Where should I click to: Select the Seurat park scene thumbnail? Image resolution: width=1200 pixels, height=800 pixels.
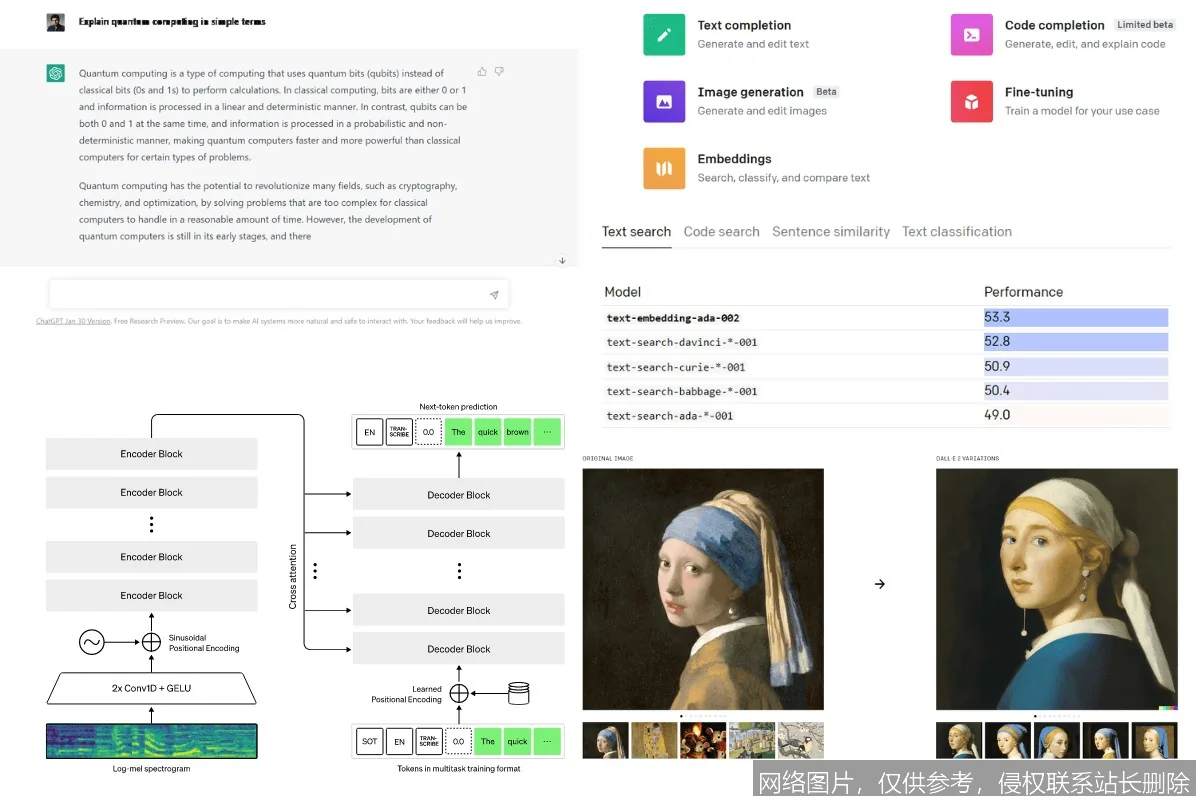pyautogui.click(x=752, y=740)
